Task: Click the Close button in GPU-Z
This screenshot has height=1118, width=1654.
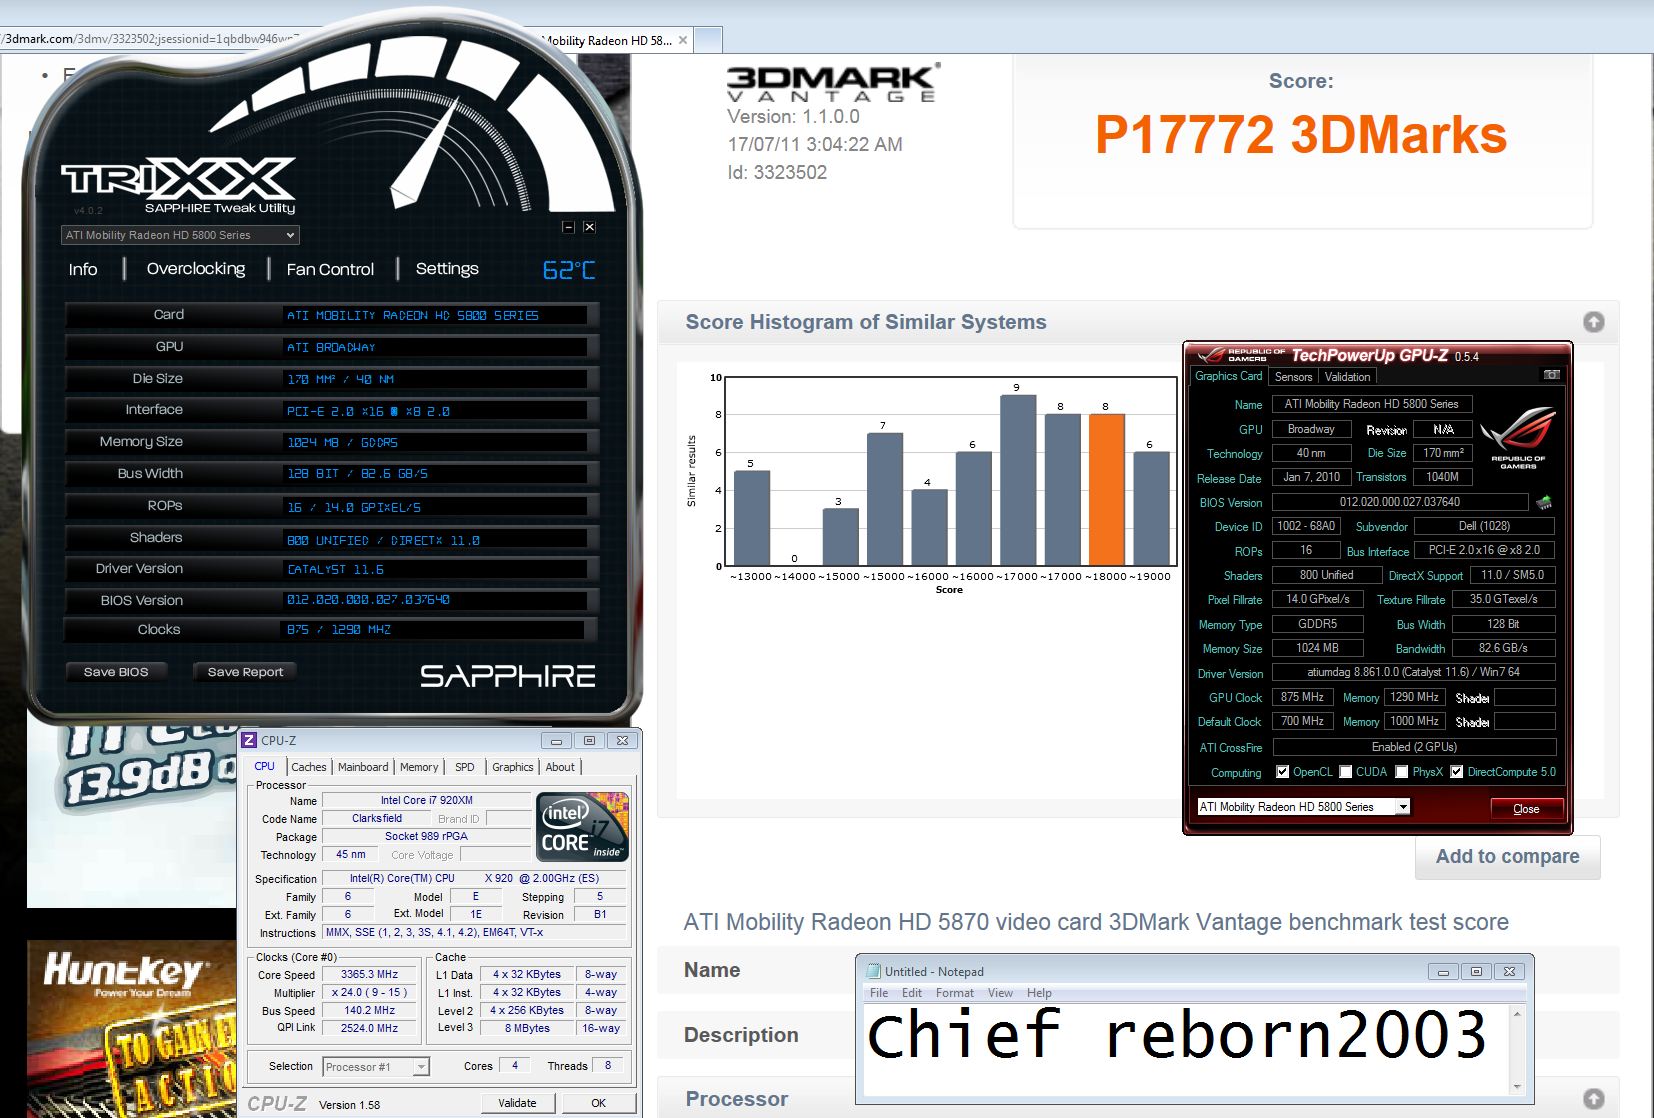Action: pos(1526,808)
